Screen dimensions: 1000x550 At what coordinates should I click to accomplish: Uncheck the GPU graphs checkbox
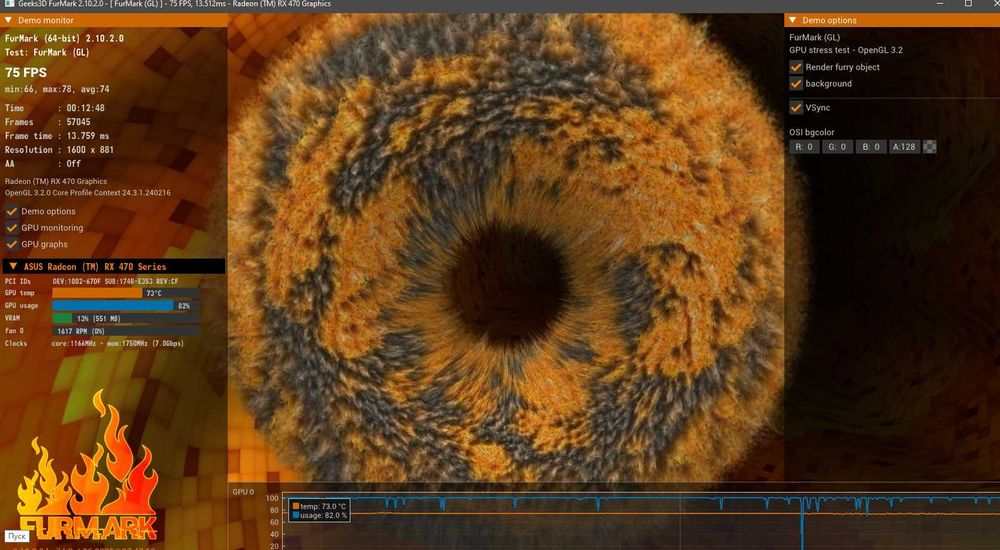[x=11, y=244]
